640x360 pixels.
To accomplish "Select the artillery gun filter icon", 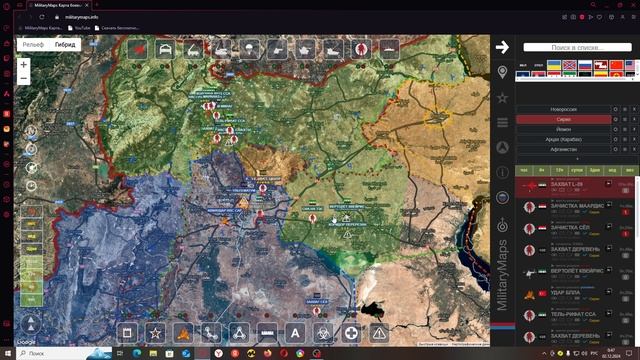I will [277, 50].
